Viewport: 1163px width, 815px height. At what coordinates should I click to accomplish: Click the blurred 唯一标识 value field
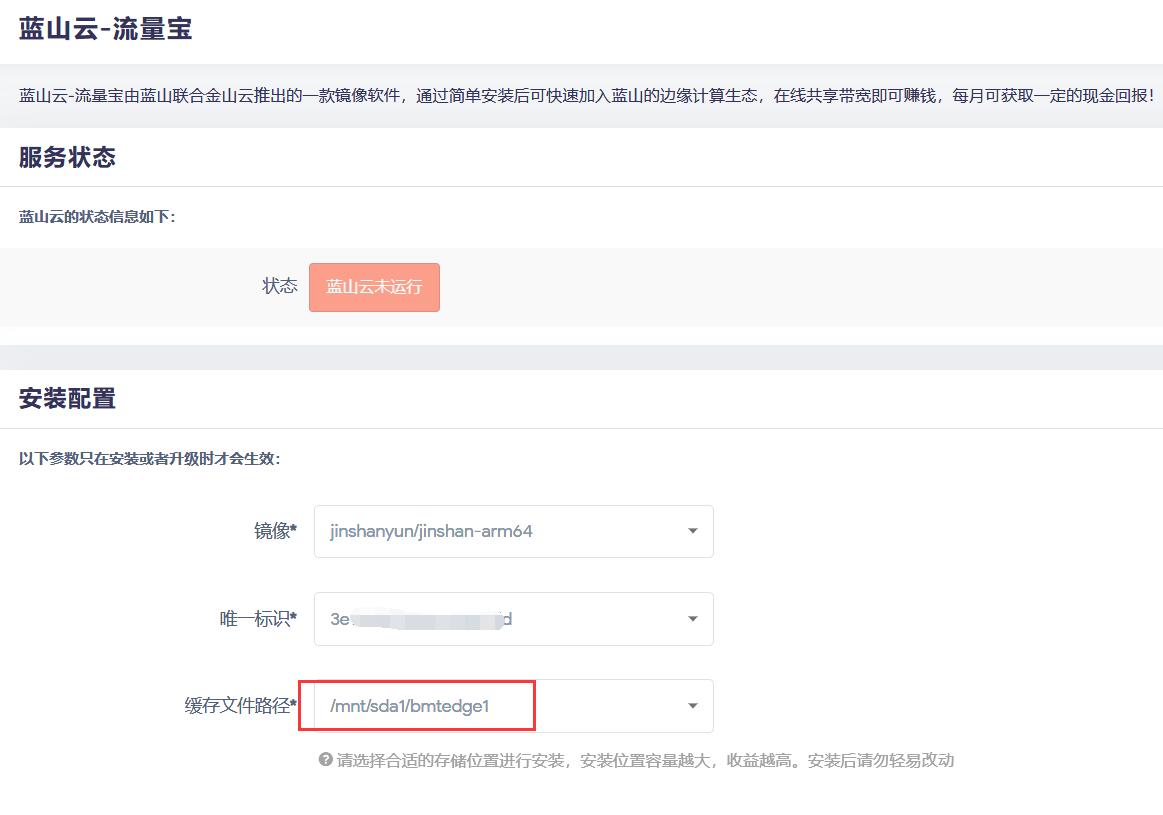click(513, 618)
